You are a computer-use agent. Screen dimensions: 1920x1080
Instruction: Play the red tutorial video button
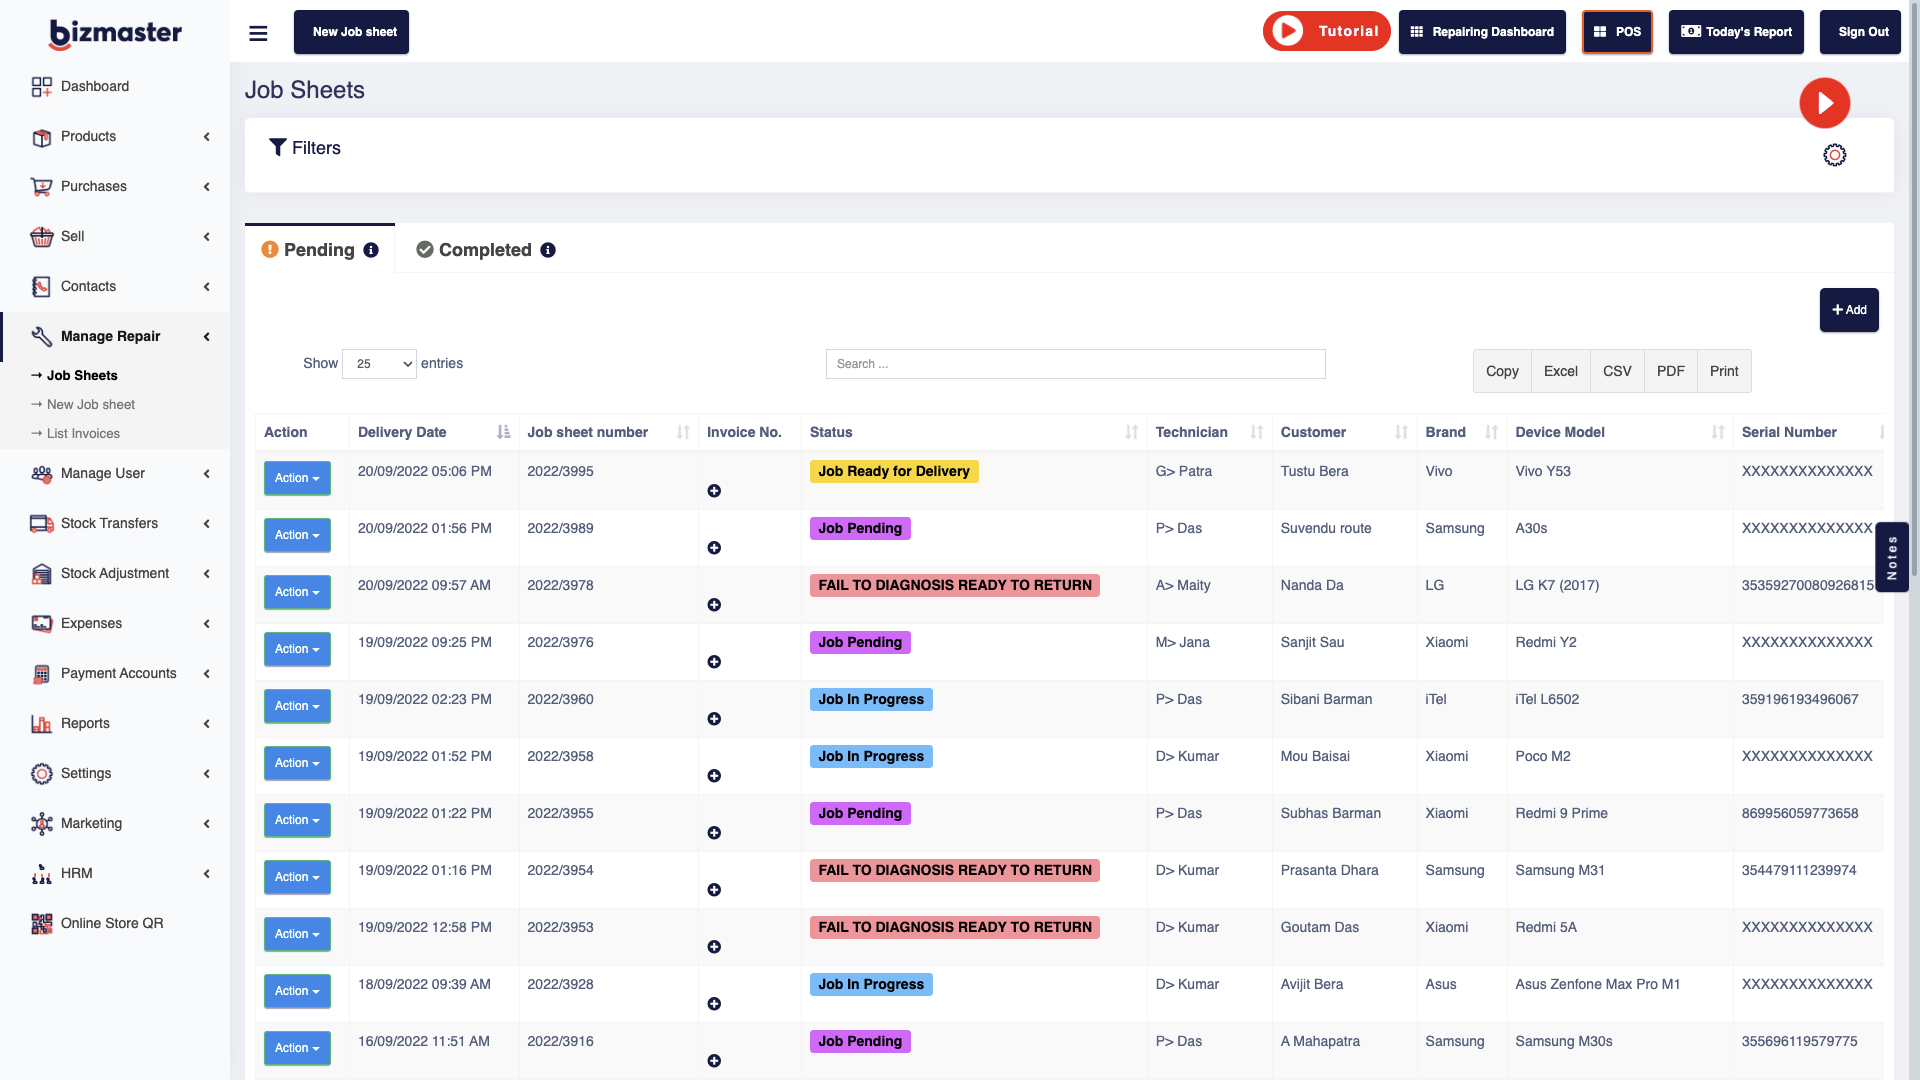click(1824, 102)
